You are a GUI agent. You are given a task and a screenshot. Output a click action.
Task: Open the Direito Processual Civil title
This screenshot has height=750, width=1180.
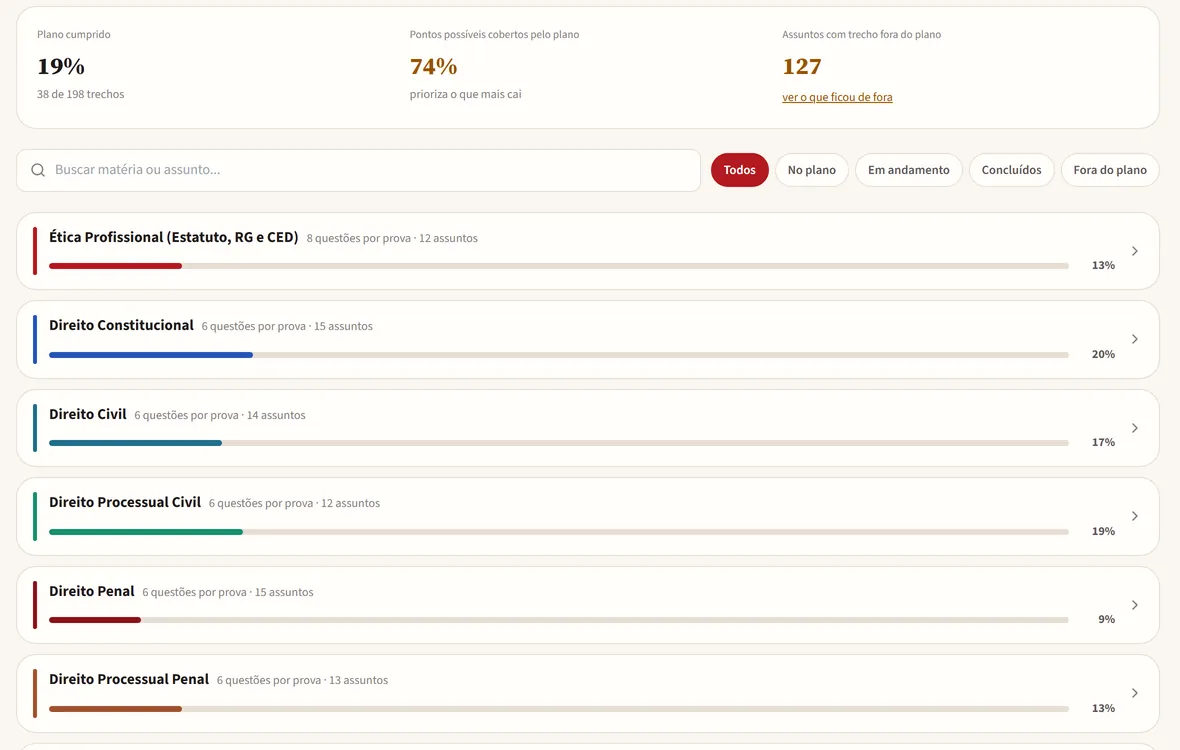point(125,502)
